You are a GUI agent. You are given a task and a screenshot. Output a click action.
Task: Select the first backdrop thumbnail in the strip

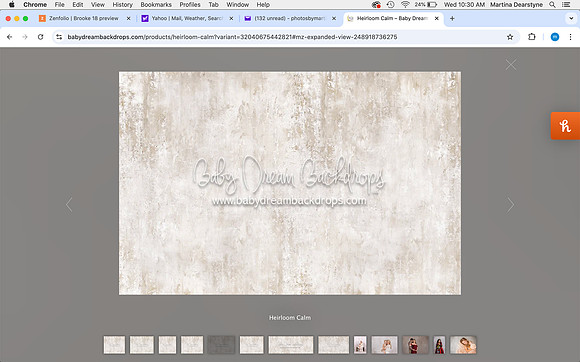[x=114, y=345]
